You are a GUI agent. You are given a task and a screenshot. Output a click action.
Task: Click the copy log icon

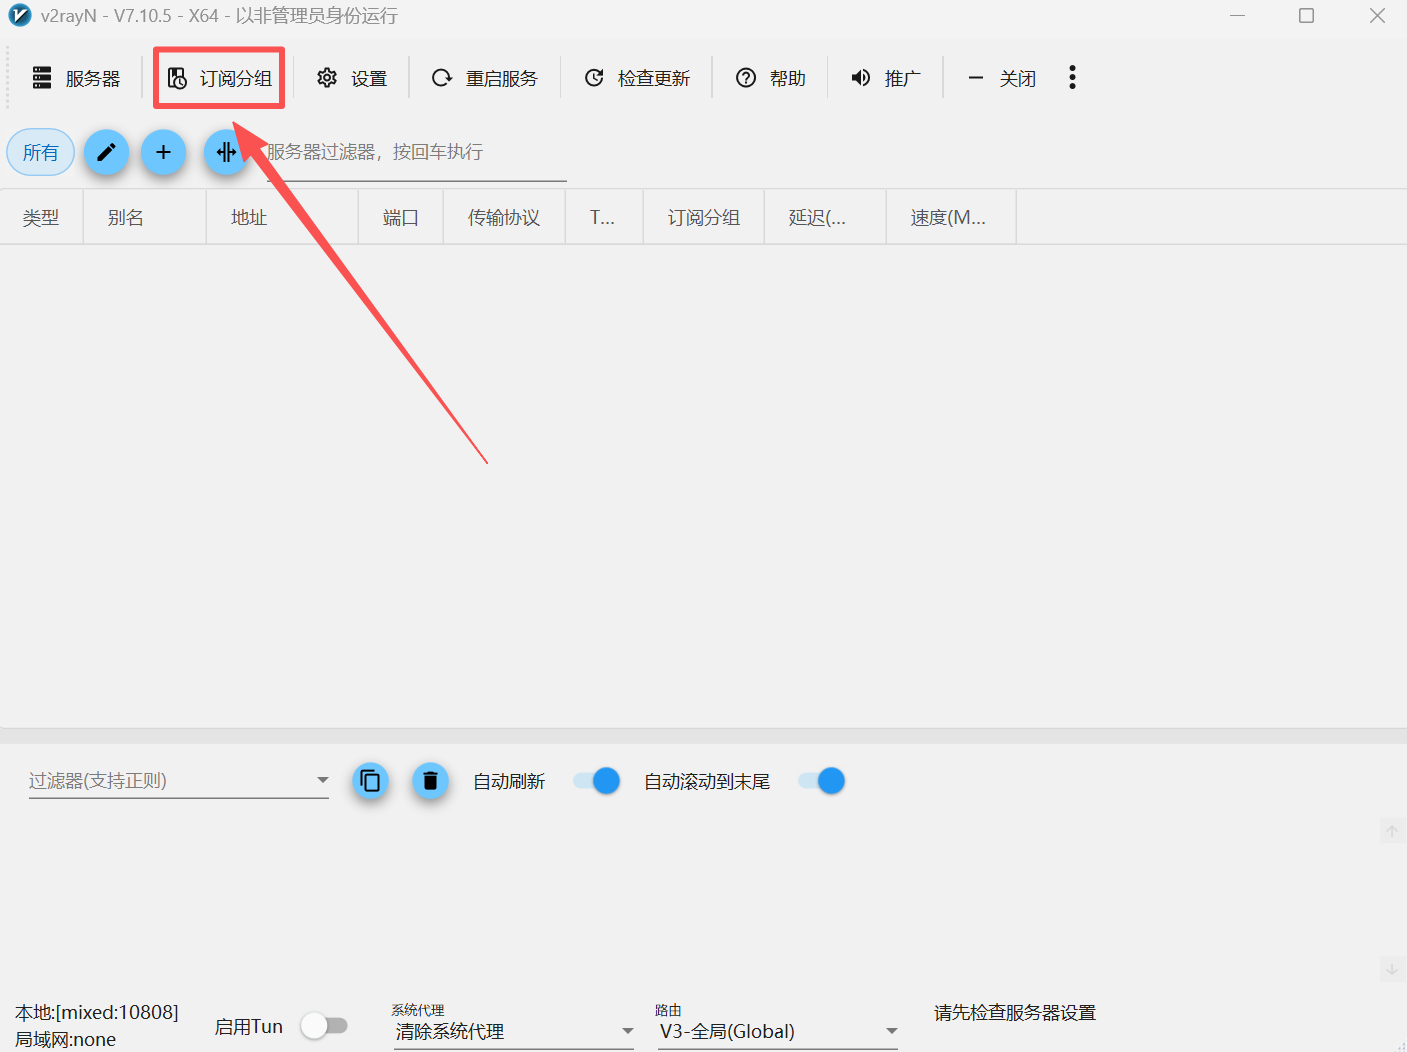(x=370, y=781)
